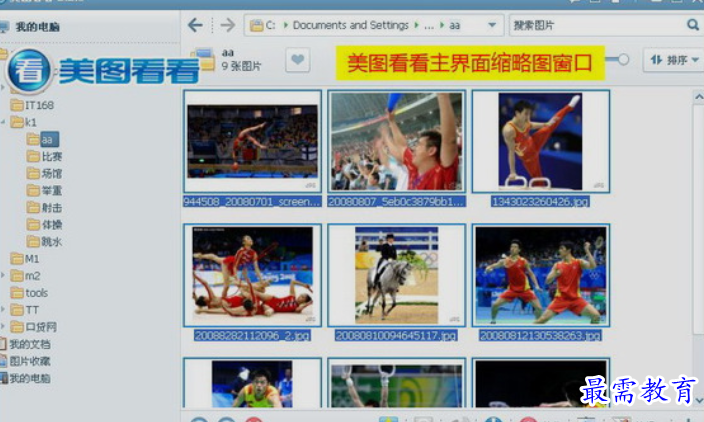Open 我的文档 in the sidebar
The width and height of the screenshot is (704, 422).
[25, 344]
